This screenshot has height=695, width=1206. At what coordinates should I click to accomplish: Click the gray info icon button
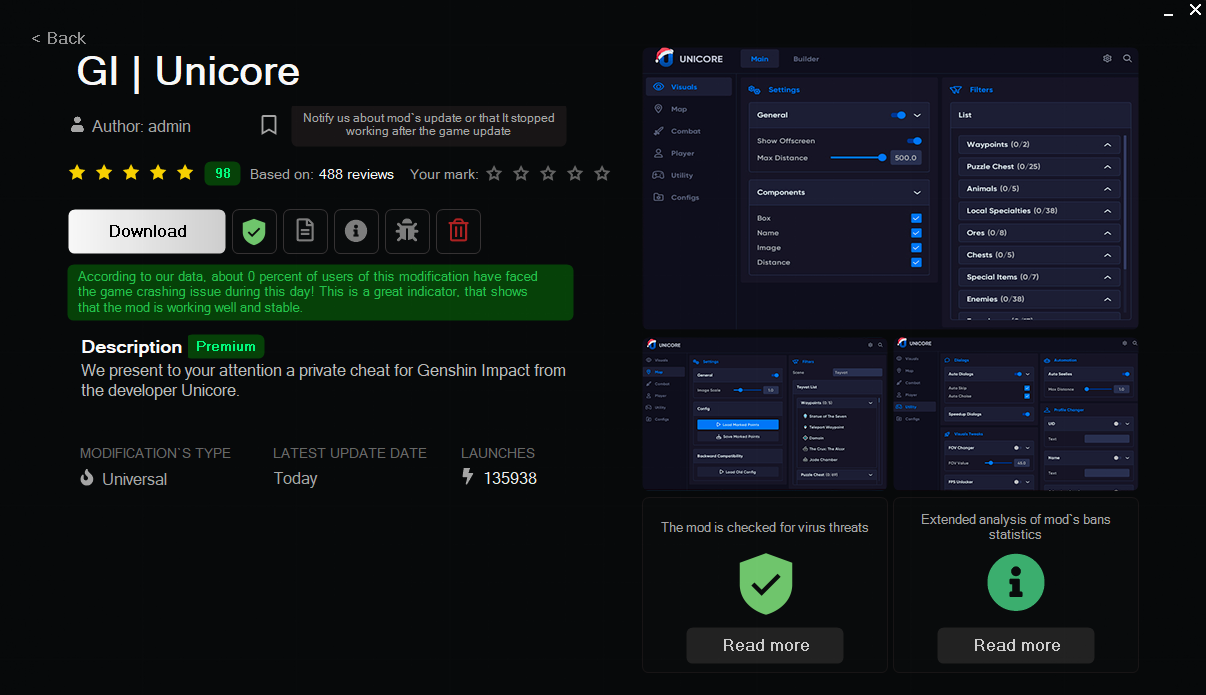[356, 231]
